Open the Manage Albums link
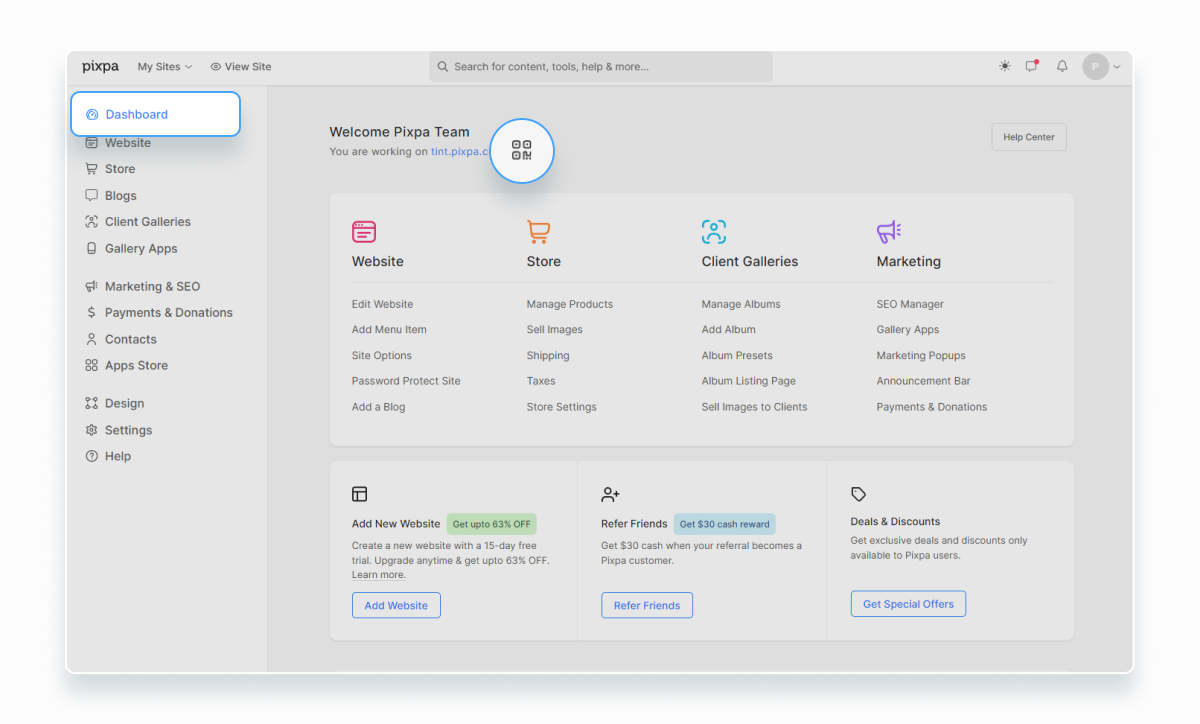This screenshot has width=1200, height=724. 741,304
